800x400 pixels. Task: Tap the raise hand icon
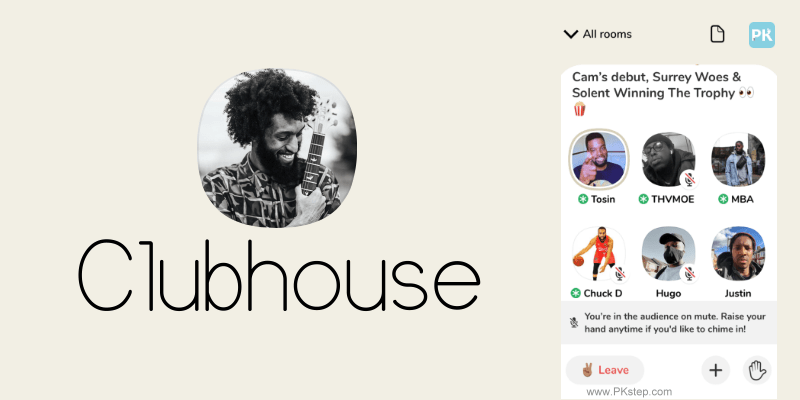(x=757, y=370)
